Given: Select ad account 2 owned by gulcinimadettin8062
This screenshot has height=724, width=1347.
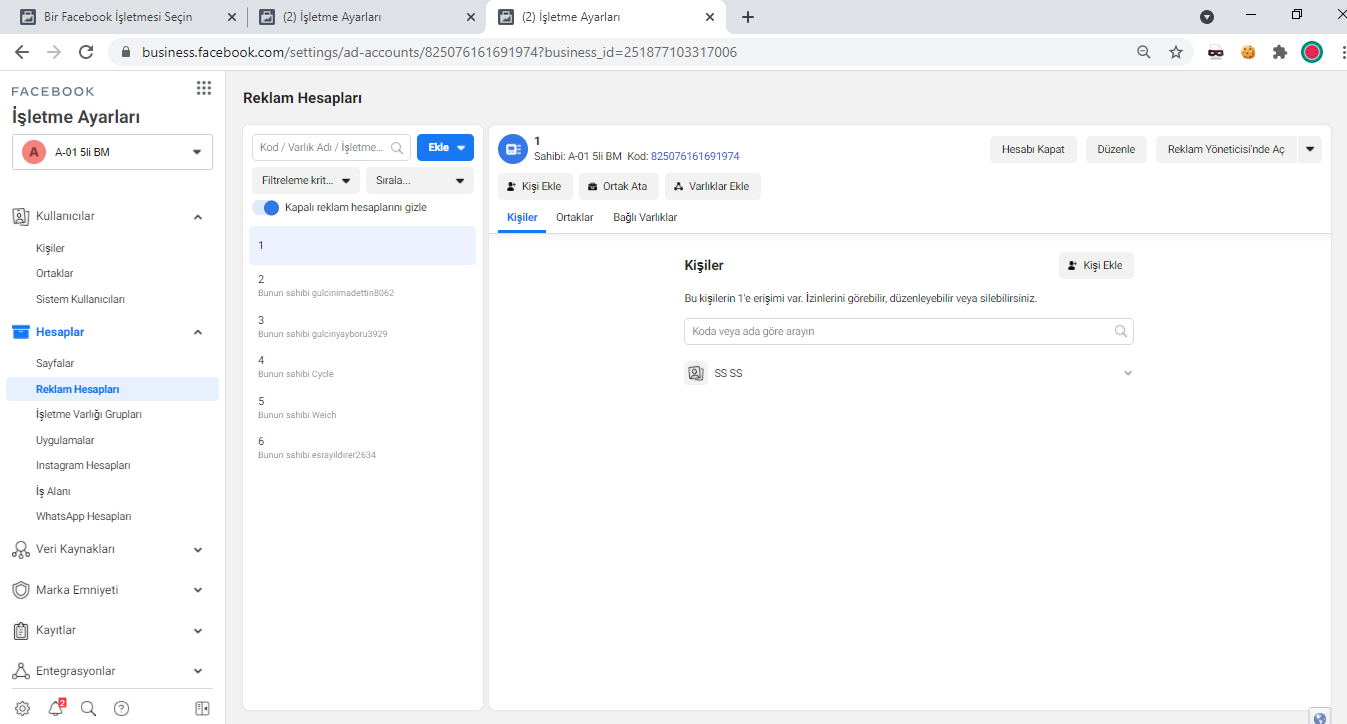Looking at the screenshot, I should 362,285.
